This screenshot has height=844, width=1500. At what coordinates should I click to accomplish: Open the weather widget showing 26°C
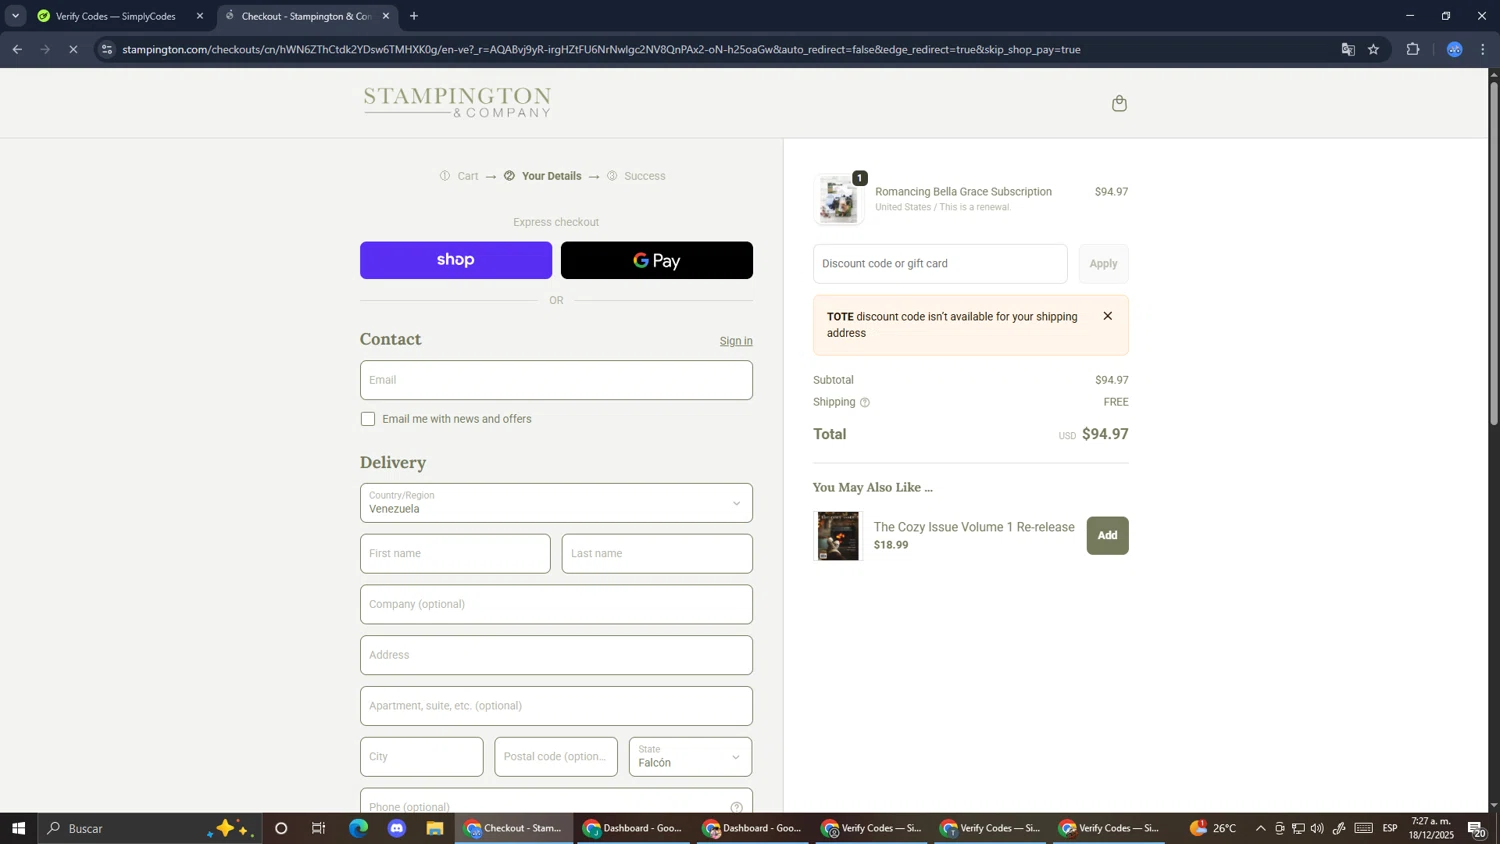1213,829
